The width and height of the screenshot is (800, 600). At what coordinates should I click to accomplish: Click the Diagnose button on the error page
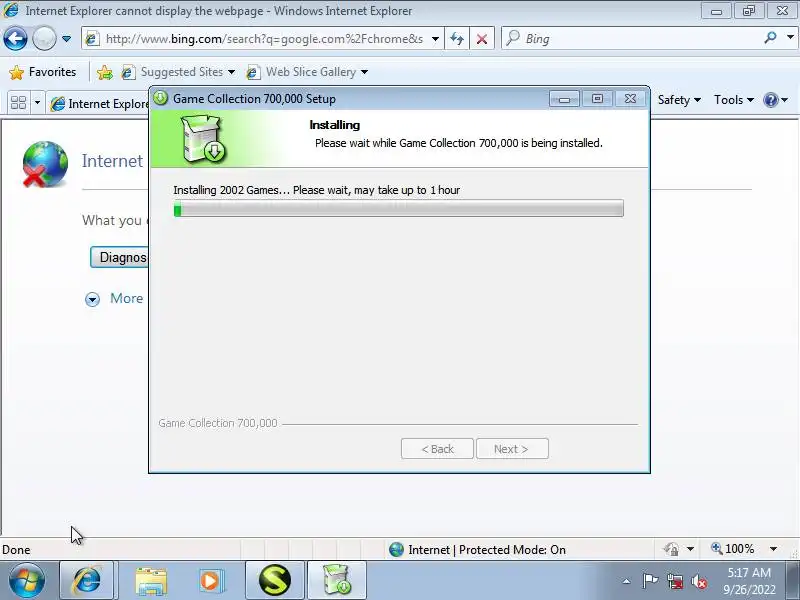pos(119,257)
